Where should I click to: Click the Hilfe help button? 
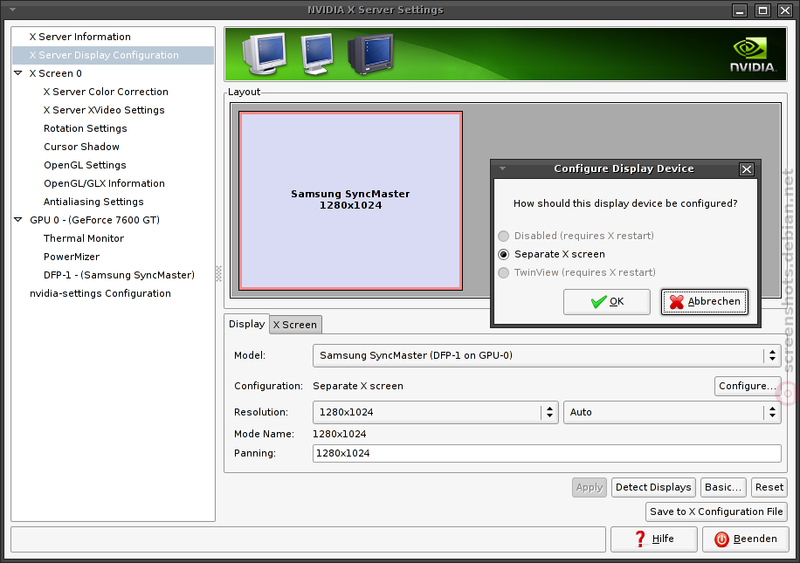coord(654,539)
